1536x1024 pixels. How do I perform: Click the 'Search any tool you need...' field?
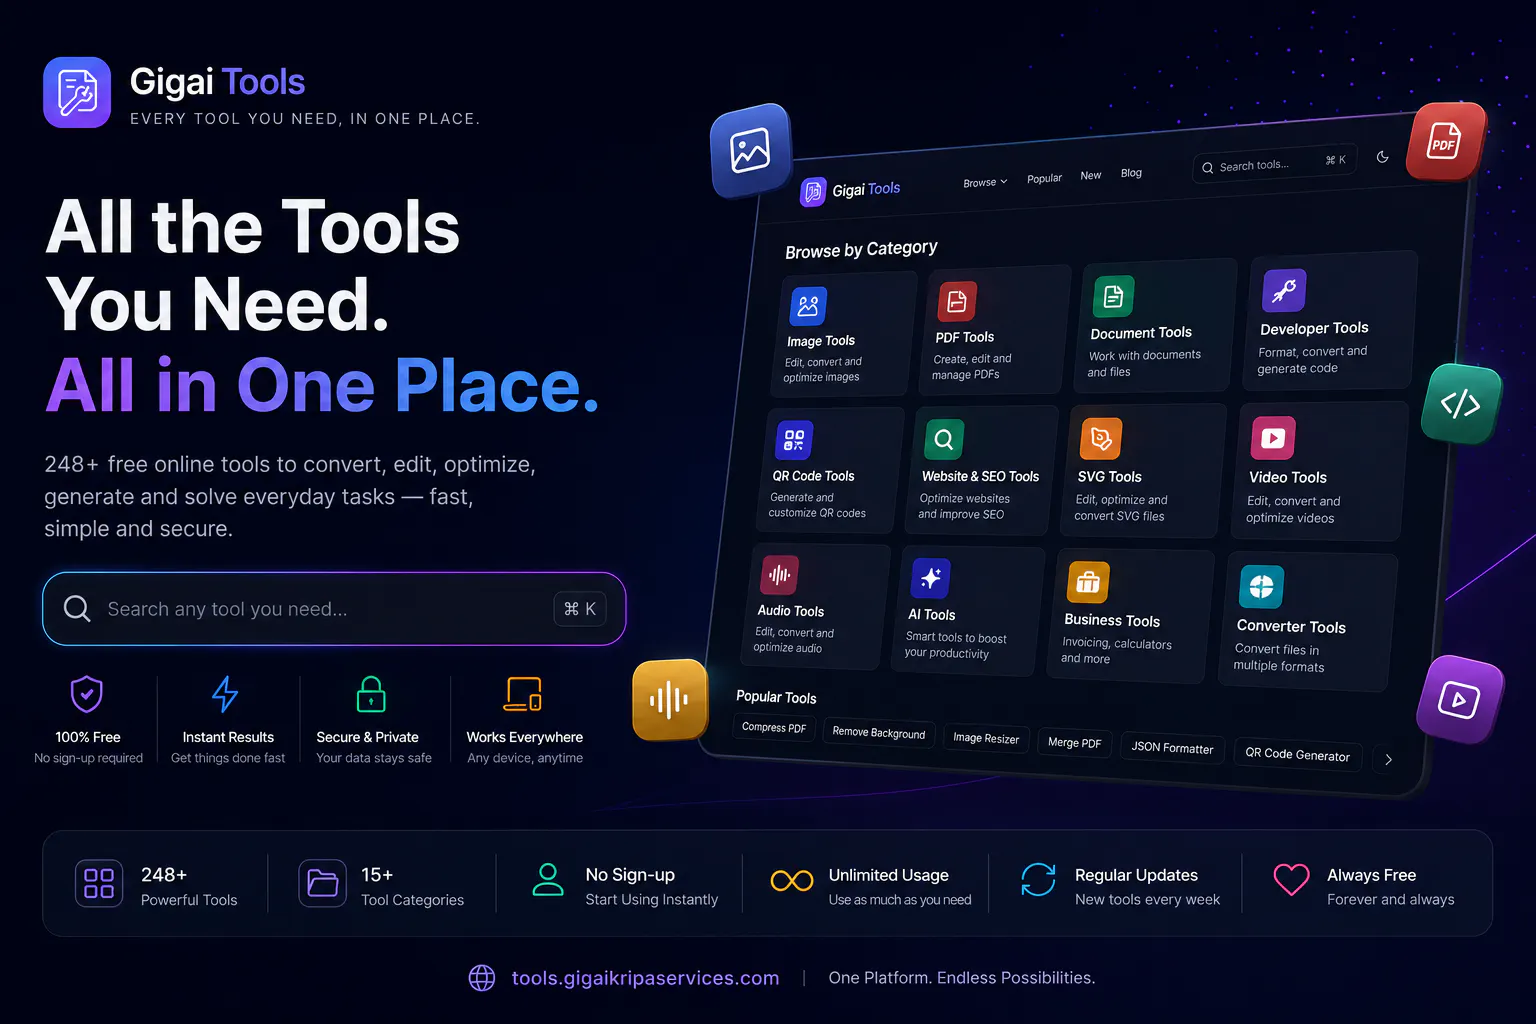coord(334,609)
